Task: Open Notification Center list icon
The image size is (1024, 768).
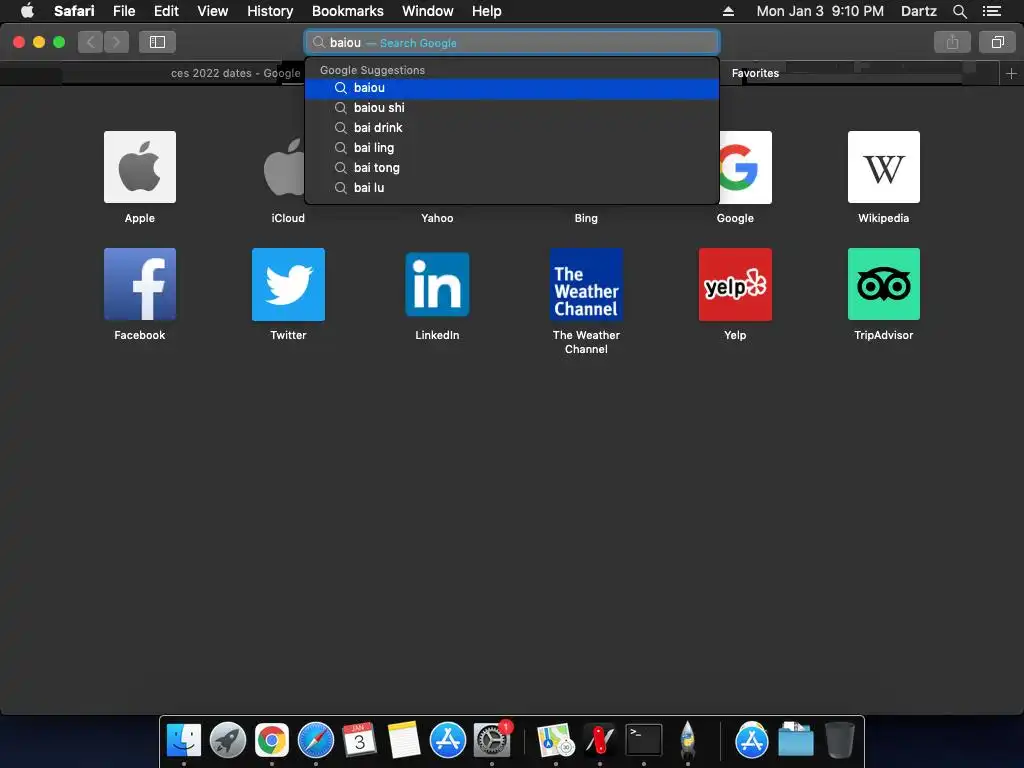Action: point(991,11)
